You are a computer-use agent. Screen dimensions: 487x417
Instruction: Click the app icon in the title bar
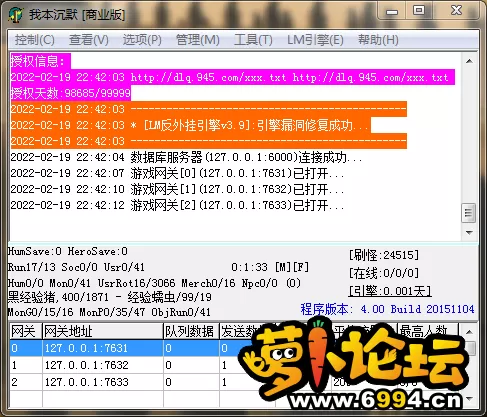[16, 15]
